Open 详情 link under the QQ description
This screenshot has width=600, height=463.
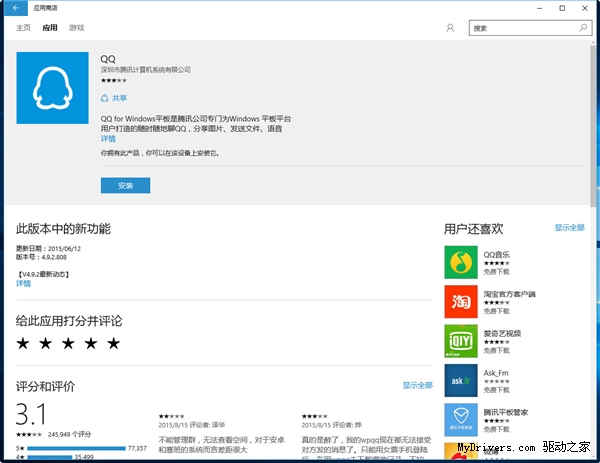[108, 139]
